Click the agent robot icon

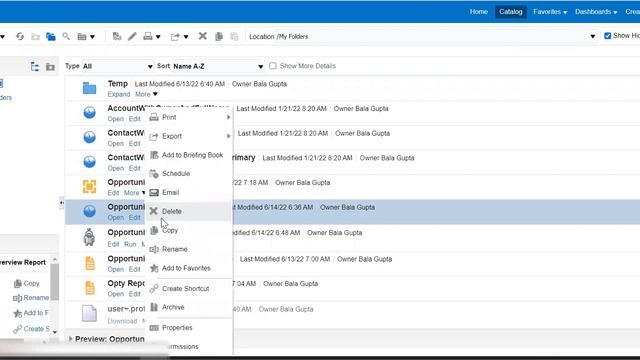click(89, 237)
